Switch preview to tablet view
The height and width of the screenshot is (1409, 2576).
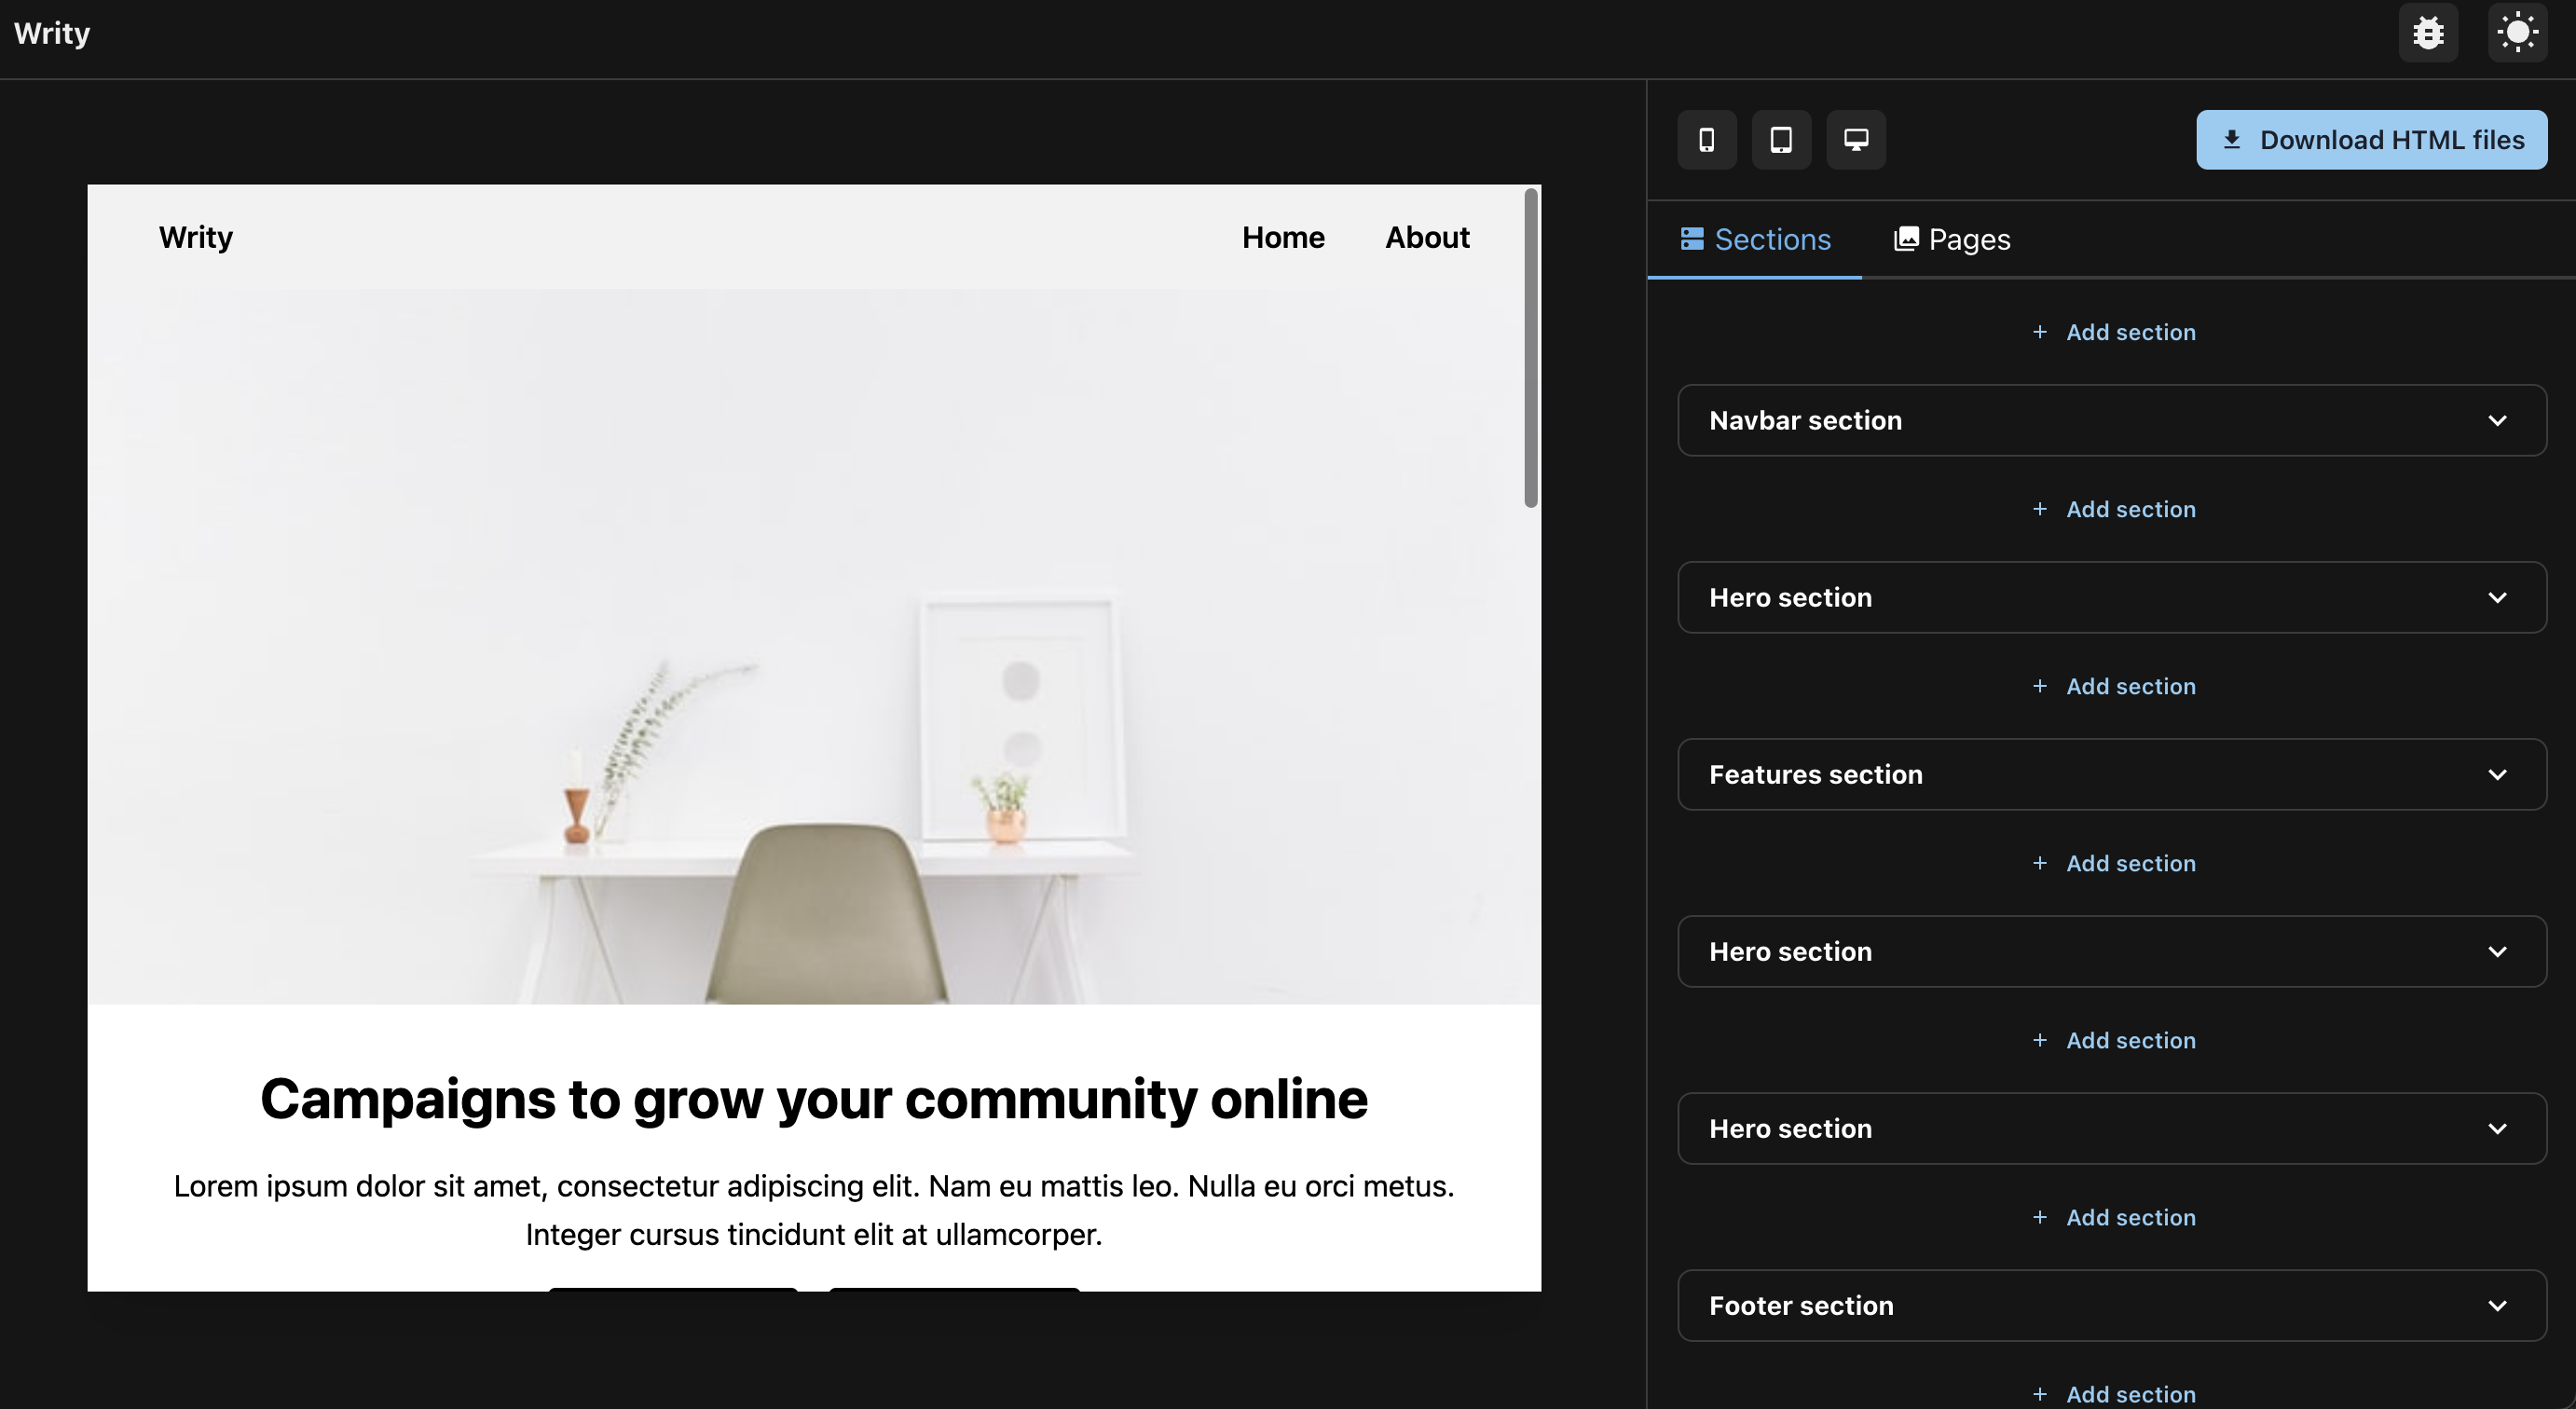coord(1781,140)
